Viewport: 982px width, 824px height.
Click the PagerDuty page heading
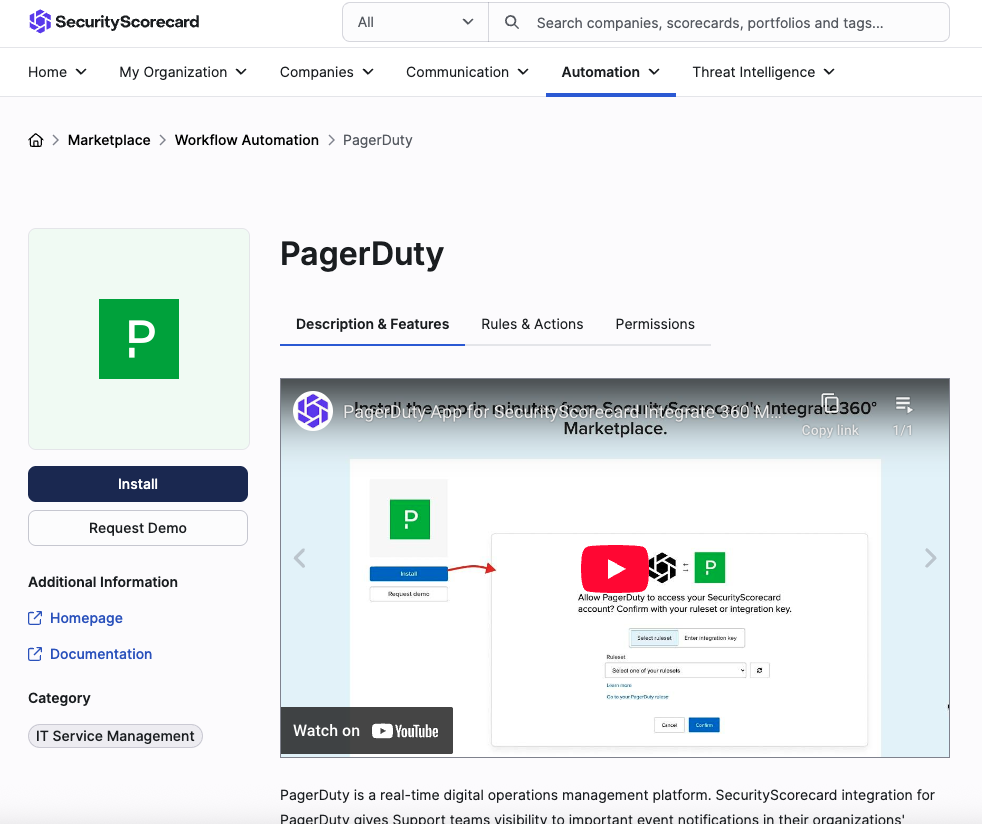(x=362, y=254)
